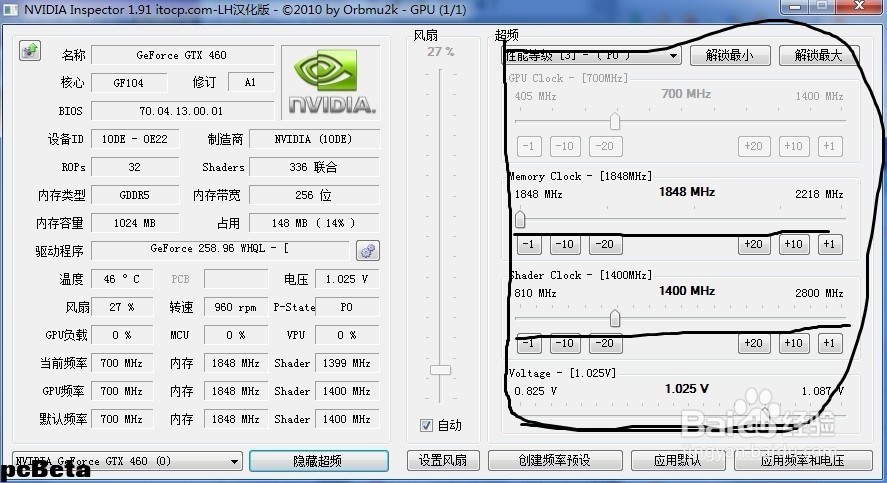Click the 占用 field 148 MB (14%)

(314, 223)
